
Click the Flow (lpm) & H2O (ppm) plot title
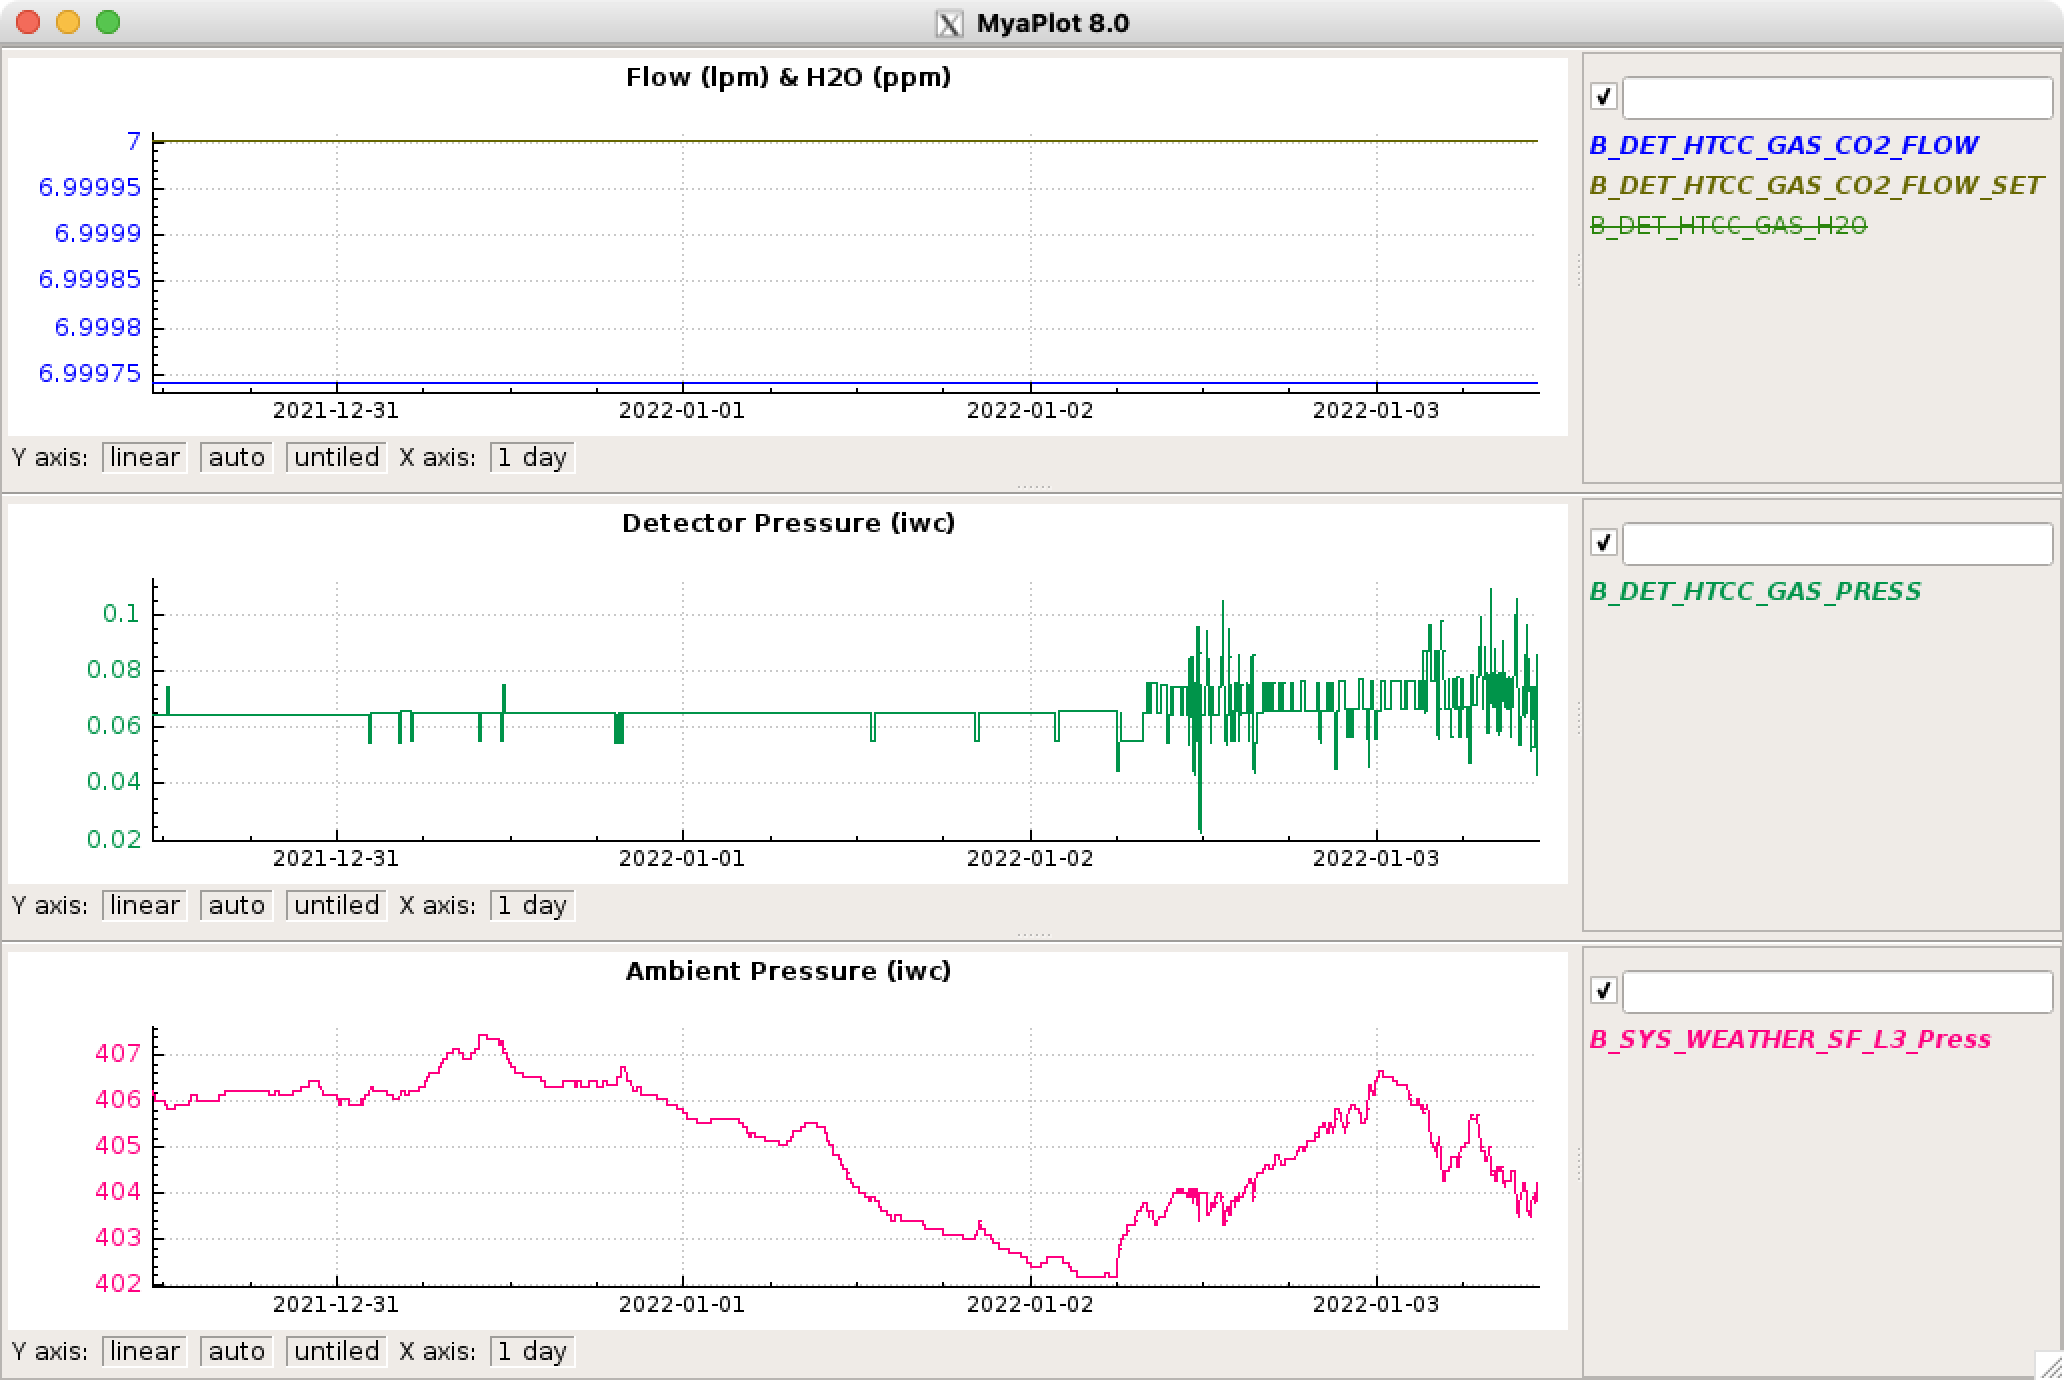[788, 78]
